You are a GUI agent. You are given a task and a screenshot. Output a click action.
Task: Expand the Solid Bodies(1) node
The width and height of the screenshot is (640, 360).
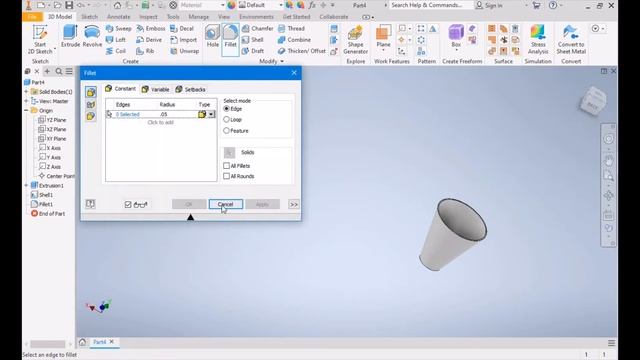pyautogui.click(x=27, y=92)
